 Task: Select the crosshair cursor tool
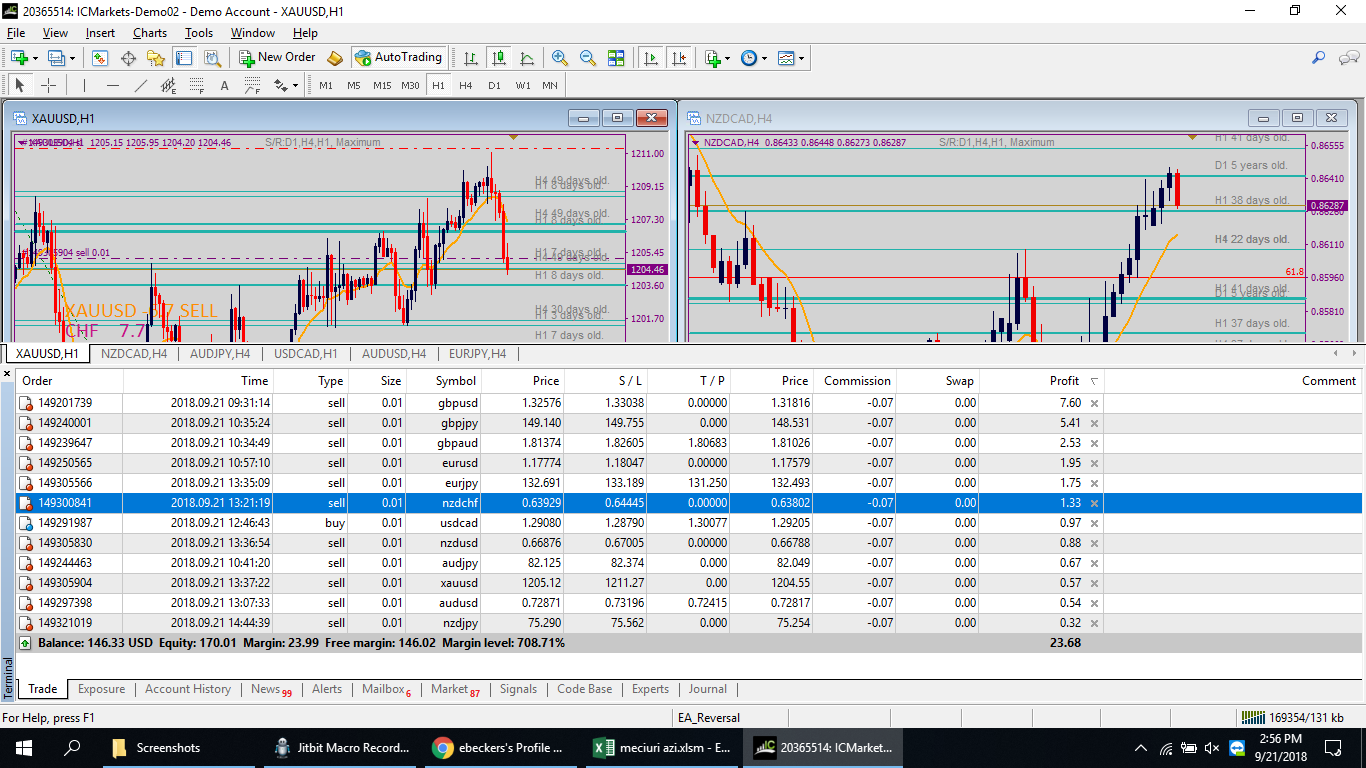coord(48,85)
